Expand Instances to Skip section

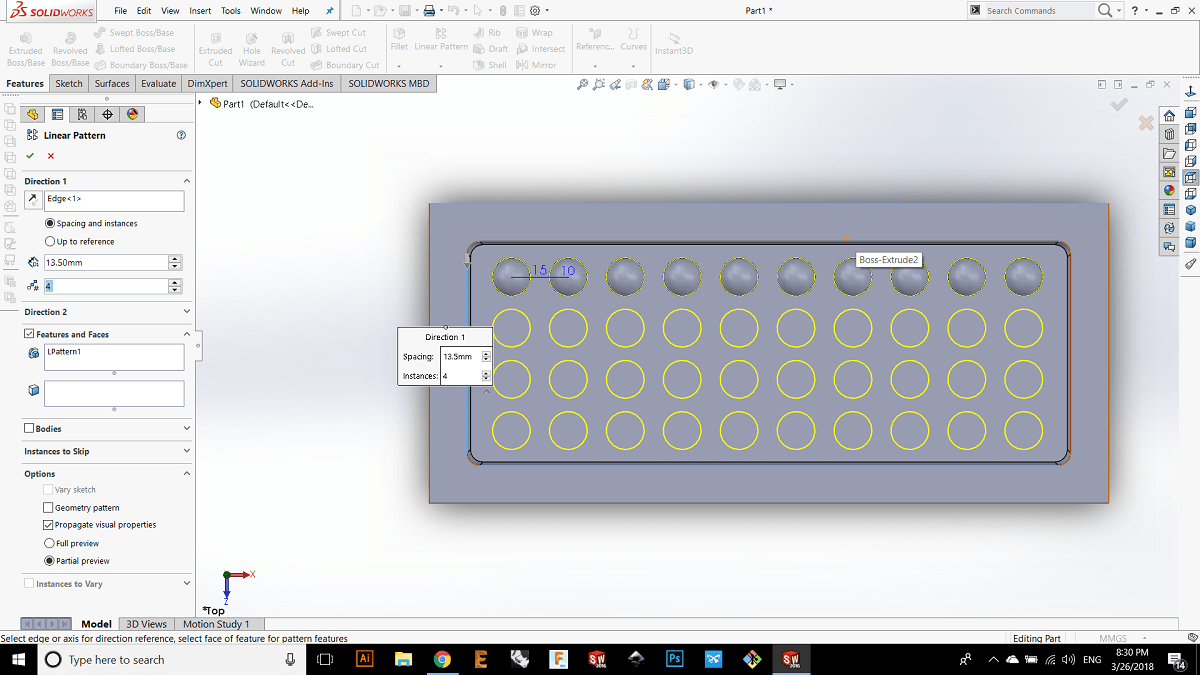pos(186,451)
